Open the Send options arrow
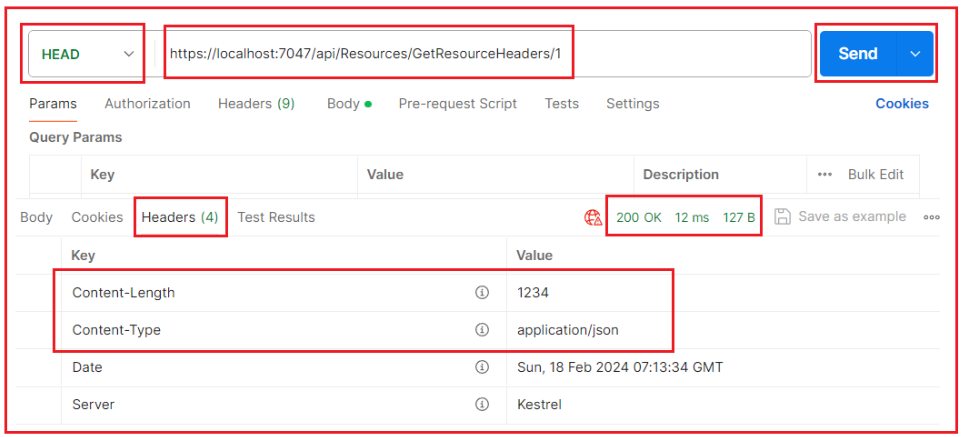962x437 pixels. (x=915, y=54)
